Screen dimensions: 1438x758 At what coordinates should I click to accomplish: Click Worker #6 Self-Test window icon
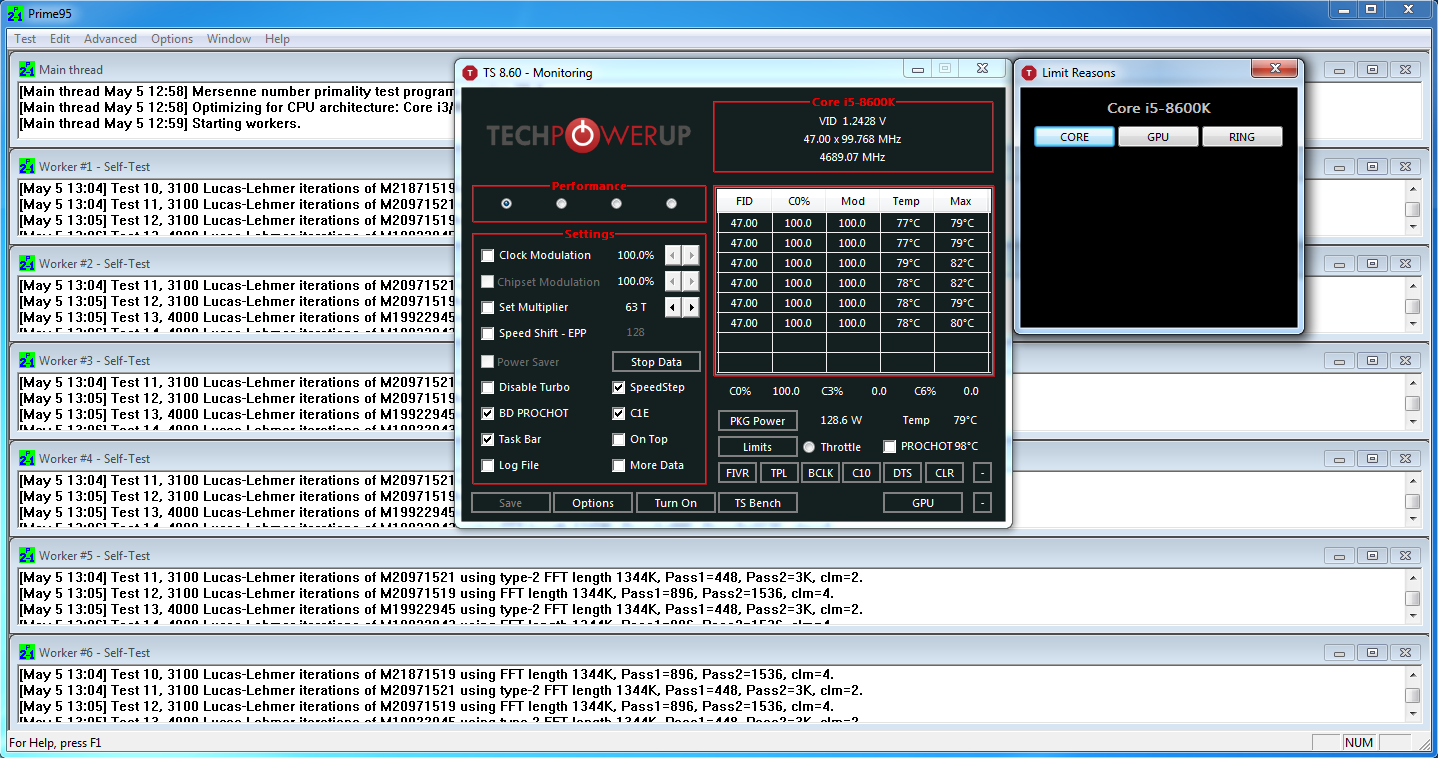point(27,652)
